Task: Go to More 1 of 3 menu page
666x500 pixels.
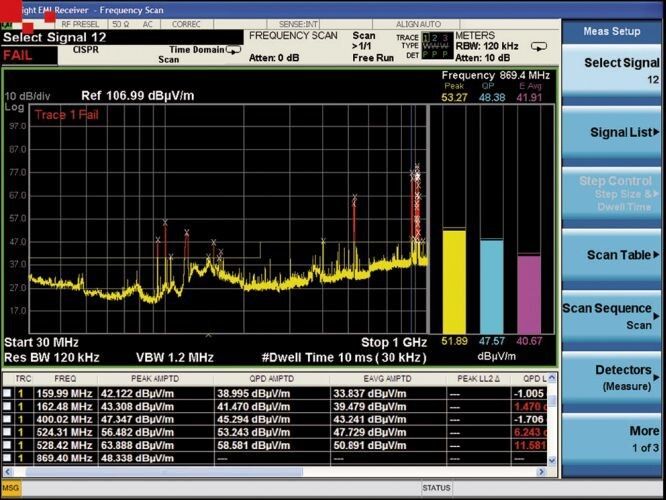Action: tap(612, 438)
